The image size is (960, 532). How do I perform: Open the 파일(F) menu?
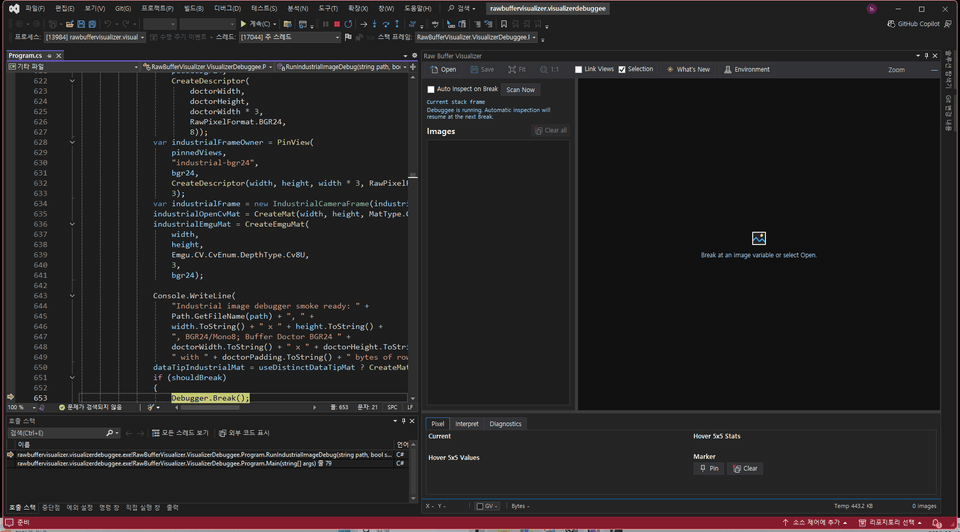point(35,9)
